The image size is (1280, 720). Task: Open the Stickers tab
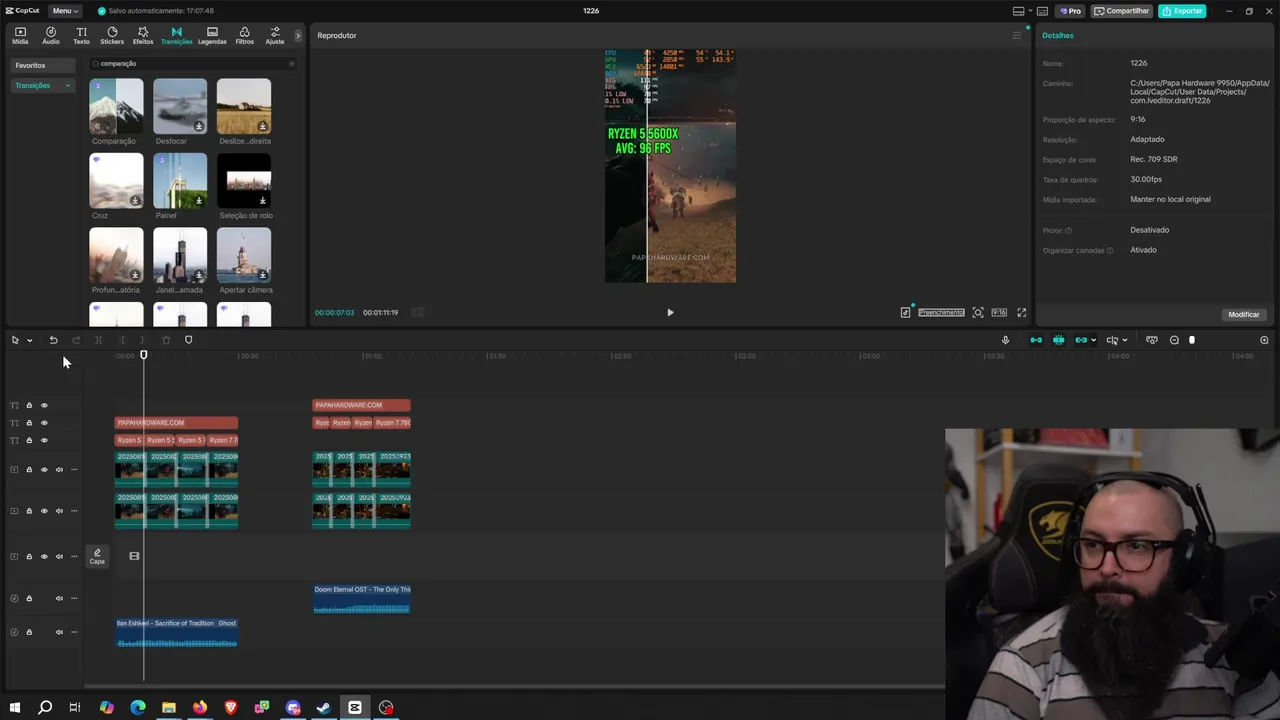coord(112,36)
